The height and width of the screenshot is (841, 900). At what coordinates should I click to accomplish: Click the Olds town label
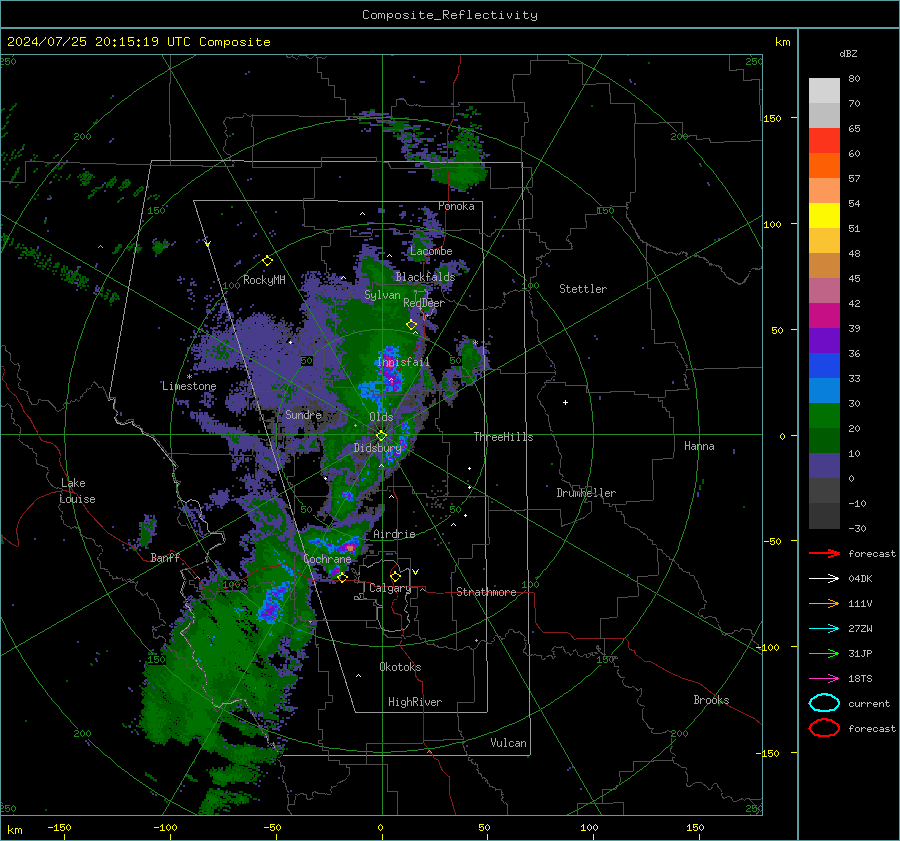point(381,417)
